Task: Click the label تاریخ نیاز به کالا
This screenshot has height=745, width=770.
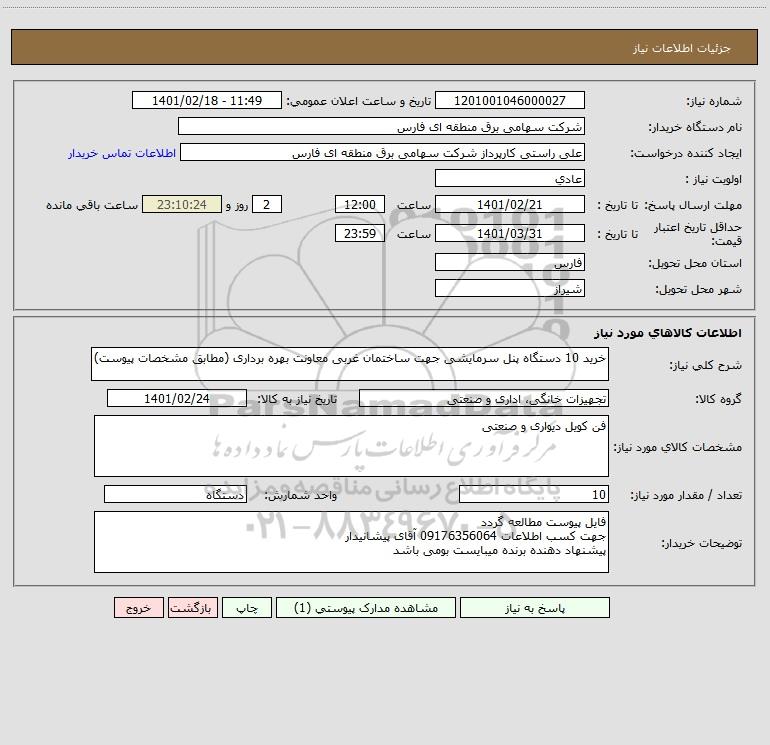Action: 297,399
